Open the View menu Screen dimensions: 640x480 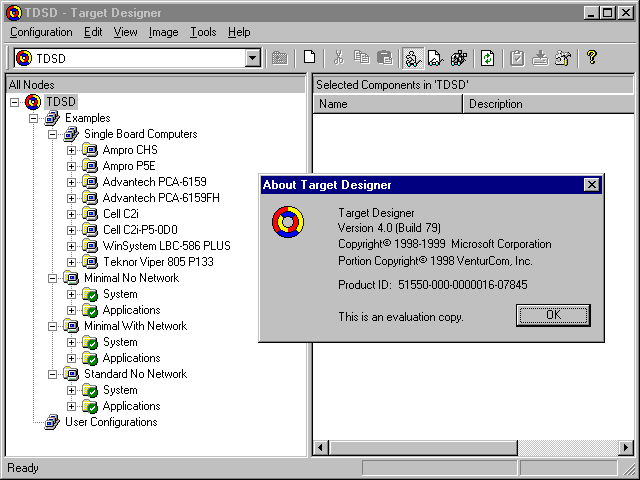(x=125, y=32)
